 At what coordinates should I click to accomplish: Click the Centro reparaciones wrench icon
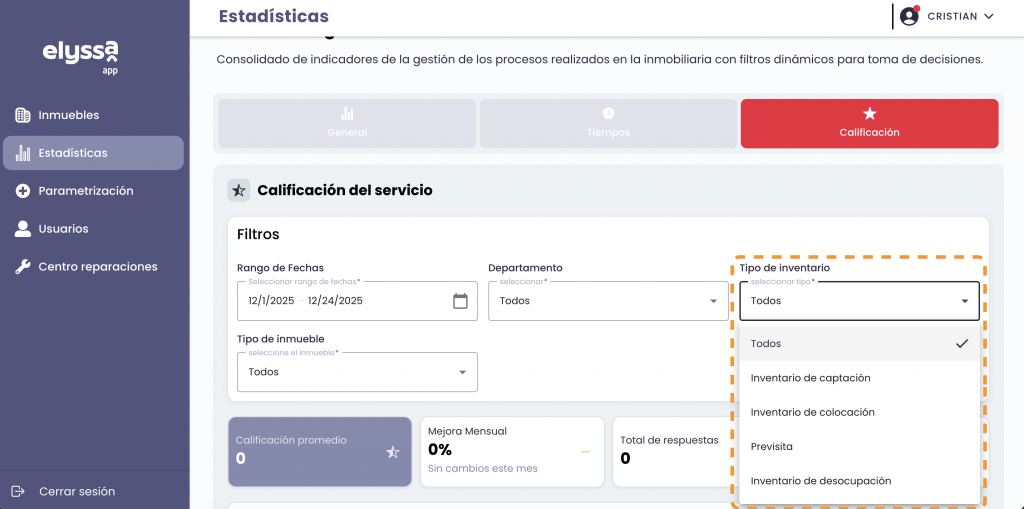coord(22,267)
